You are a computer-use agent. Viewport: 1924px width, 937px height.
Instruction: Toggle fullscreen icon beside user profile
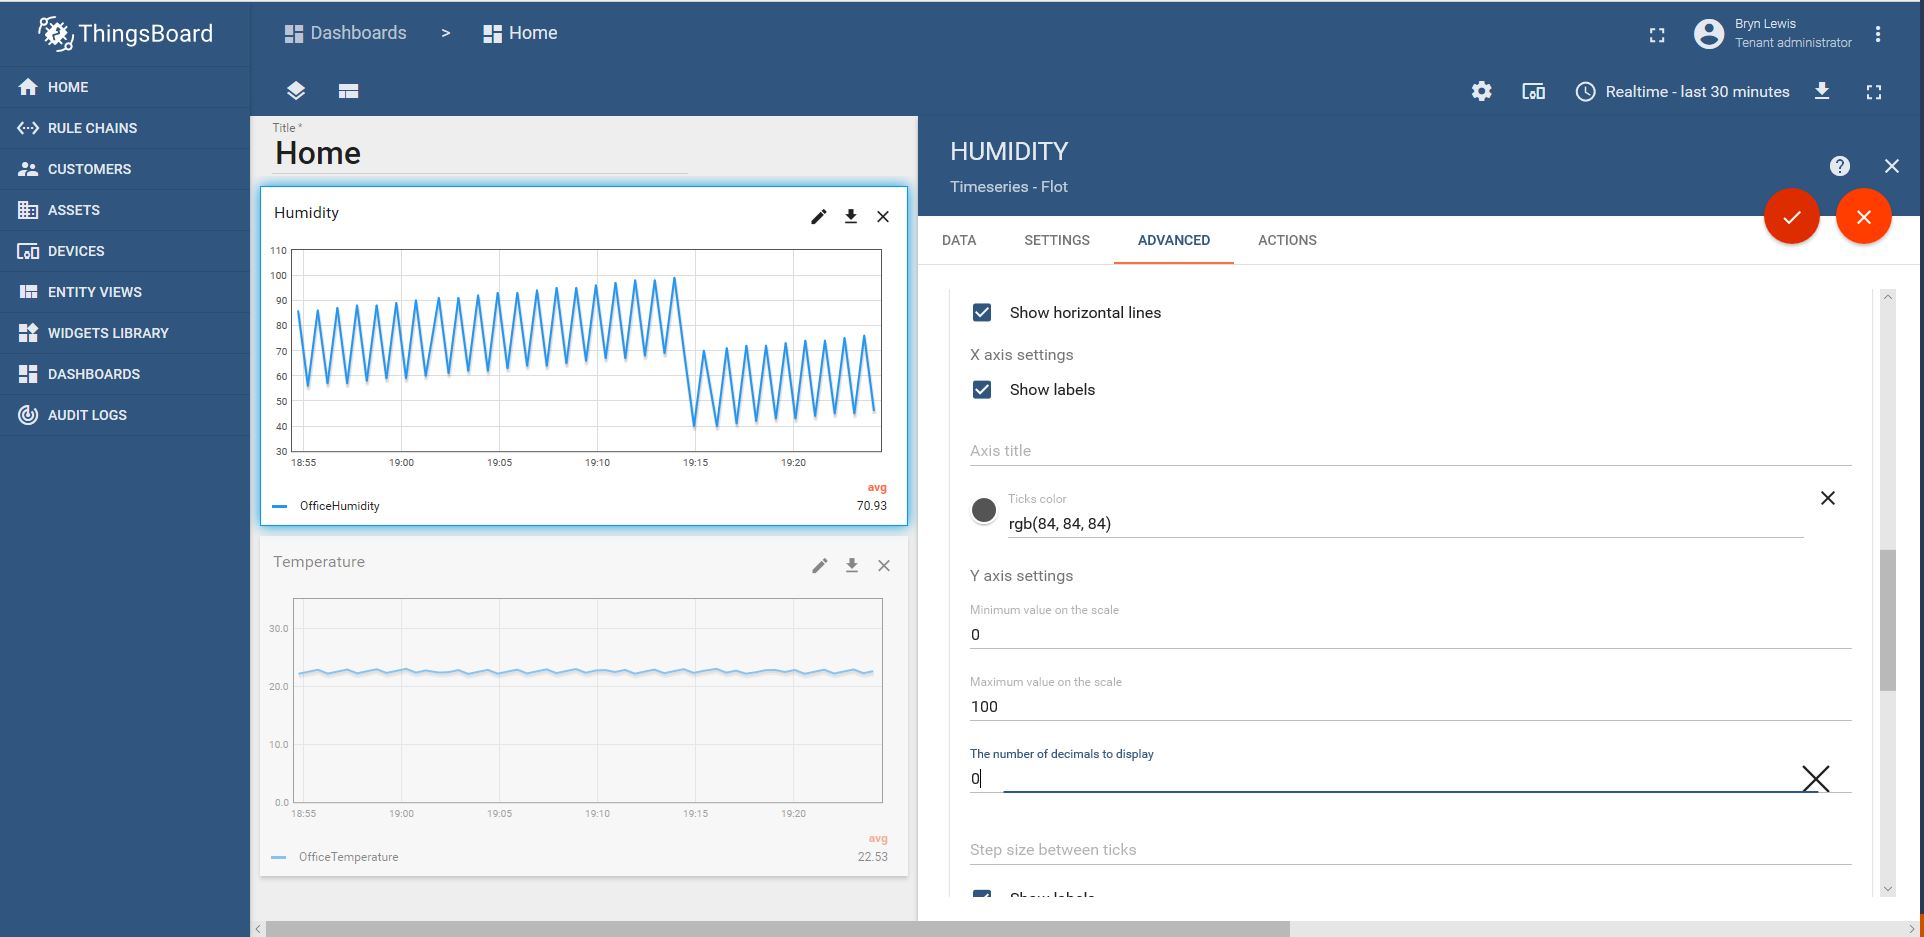pos(1657,35)
